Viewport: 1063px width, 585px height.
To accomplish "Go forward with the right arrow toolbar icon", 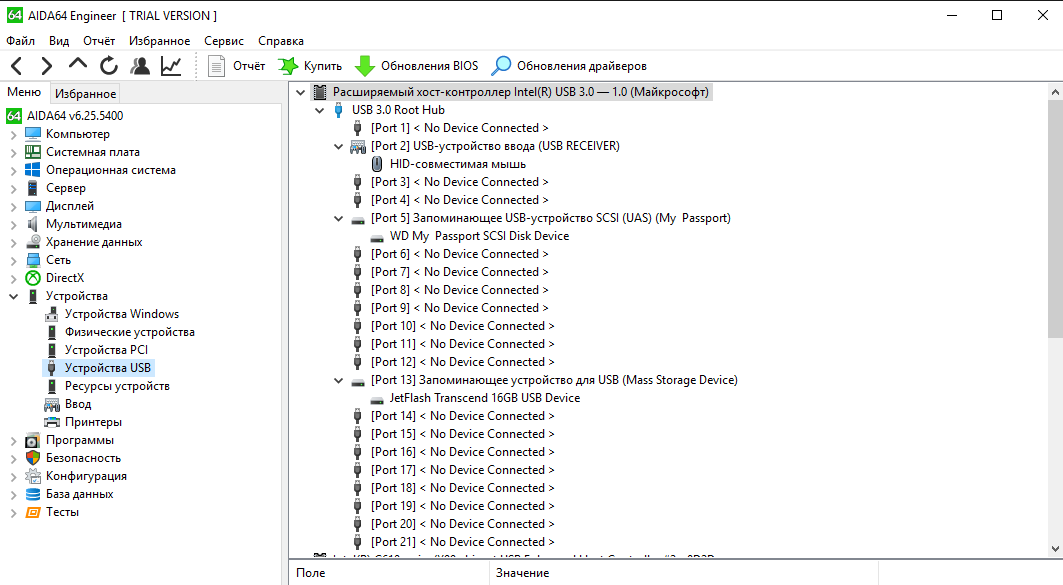I will (x=46, y=66).
